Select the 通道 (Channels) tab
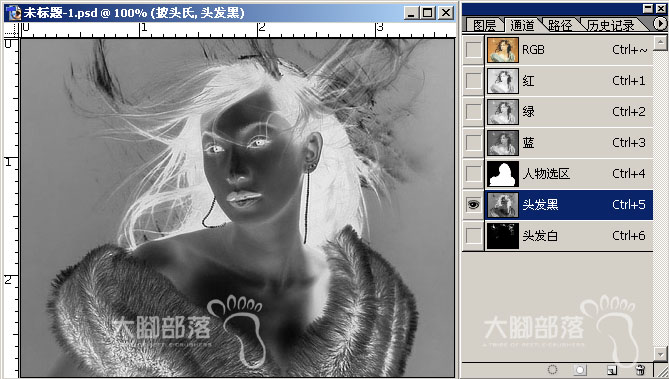The height and width of the screenshot is (379, 669). [522, 25]
